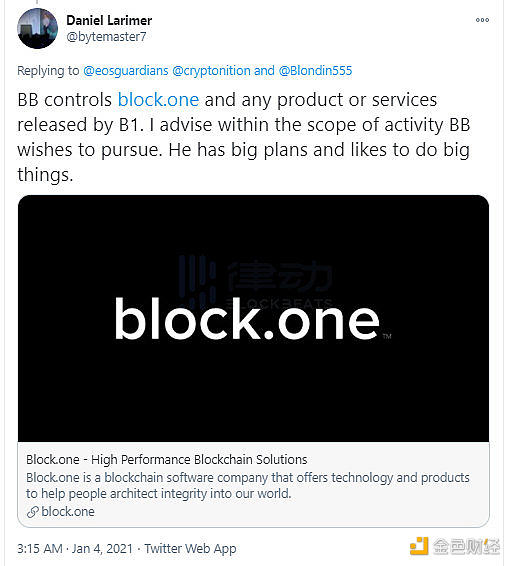Click the Jinse Finance watermark logo
Image resolution: width=511 pixels, height=566 pixels.
pos(455,547)
